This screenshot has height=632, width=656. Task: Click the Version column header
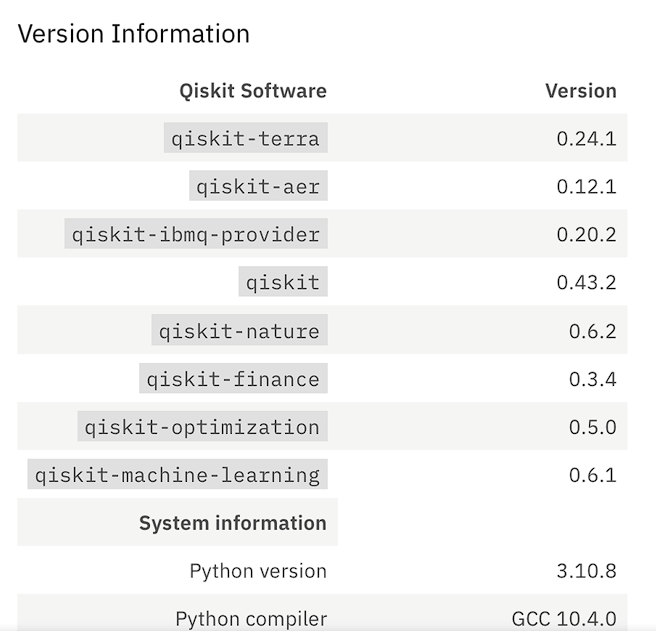(580, 91)
